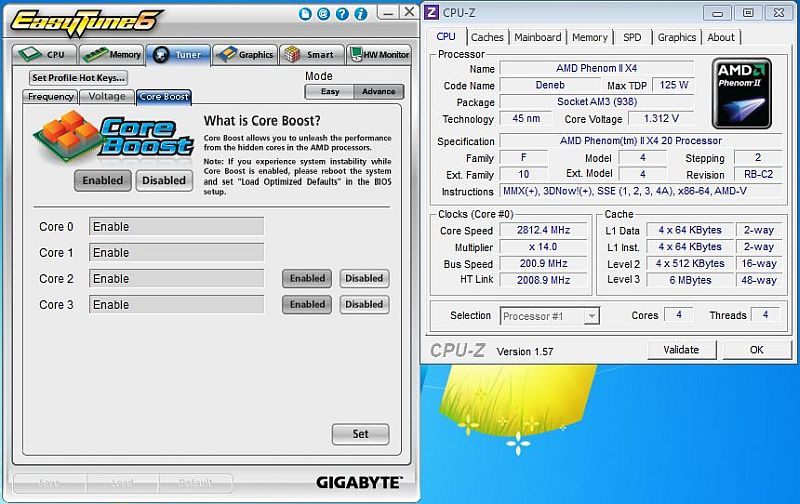The image size is (800, 504).
Task: Click the '2812.4 MHz' core speed value
Action: point(543,230)
